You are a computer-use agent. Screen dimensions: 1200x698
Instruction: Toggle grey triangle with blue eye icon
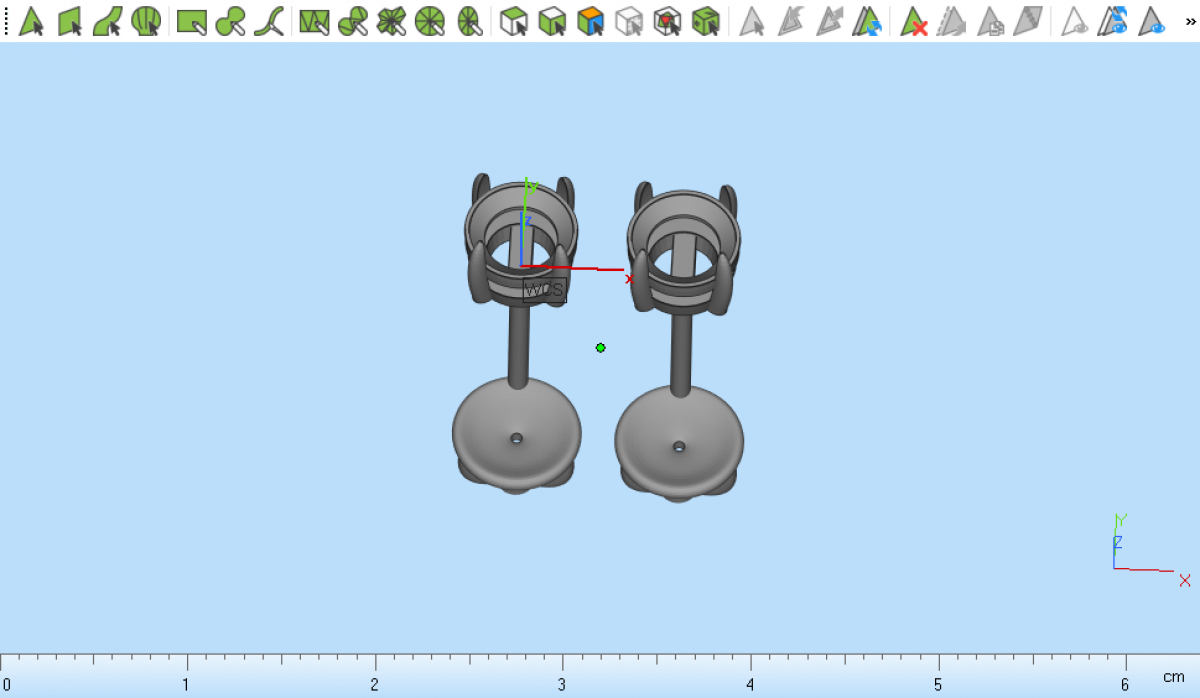coord(1151,21)
